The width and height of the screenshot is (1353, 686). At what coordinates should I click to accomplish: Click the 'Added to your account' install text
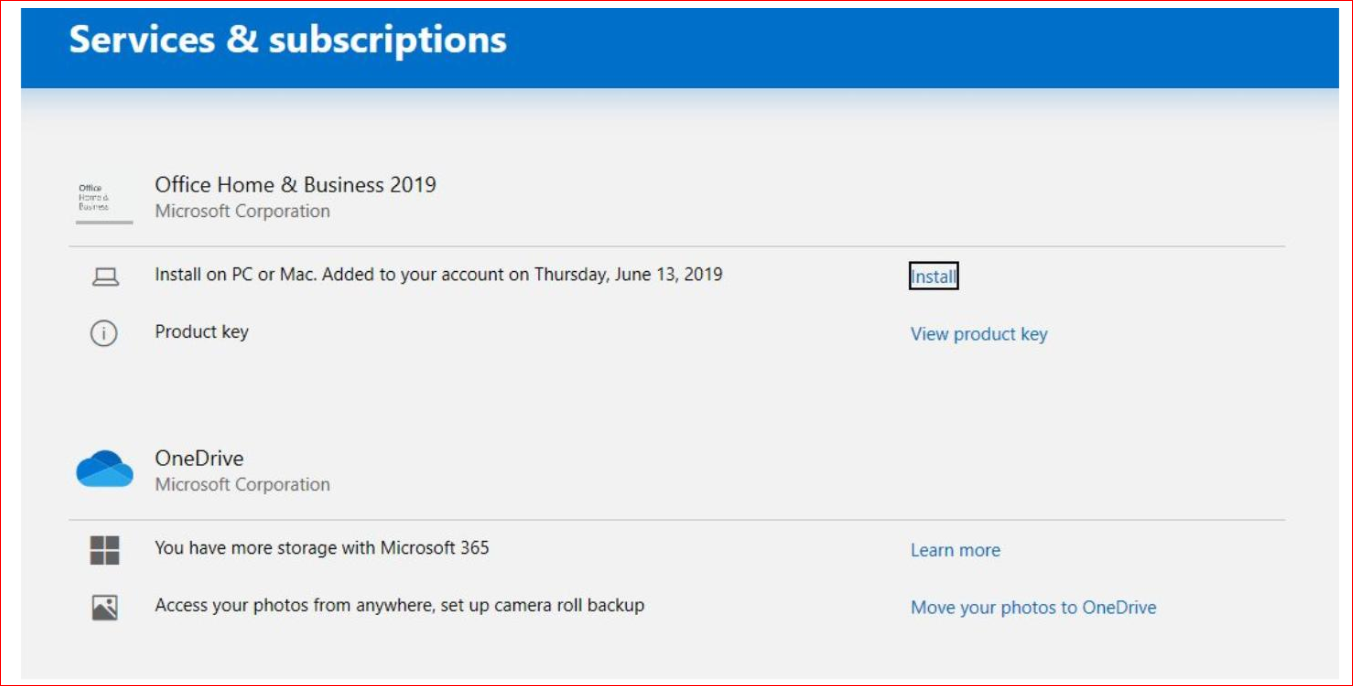pyautogui.click(x=439, y=274)
